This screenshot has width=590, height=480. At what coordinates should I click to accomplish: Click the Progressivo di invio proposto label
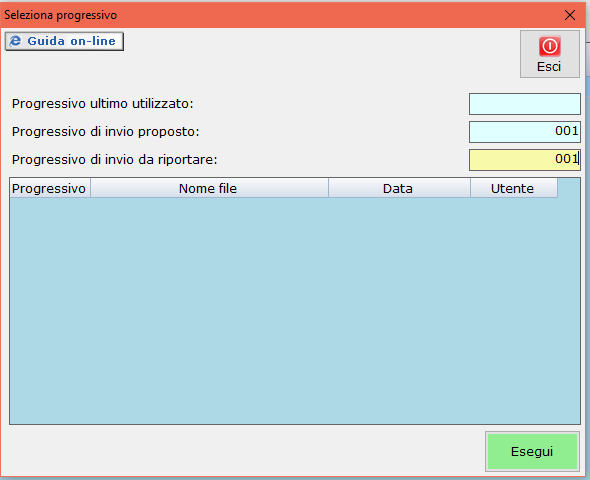pyautogui.click(x=105, y=132)
